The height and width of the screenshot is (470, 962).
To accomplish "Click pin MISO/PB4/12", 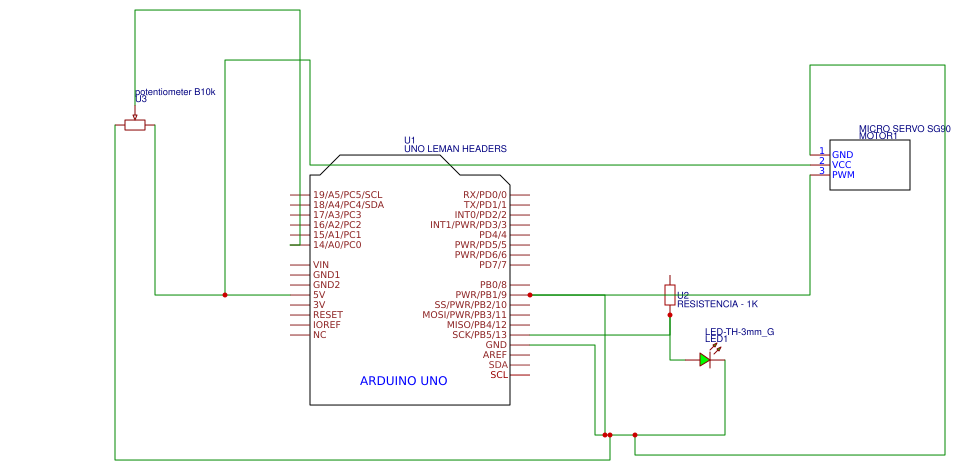I will [x=477, y=325].
